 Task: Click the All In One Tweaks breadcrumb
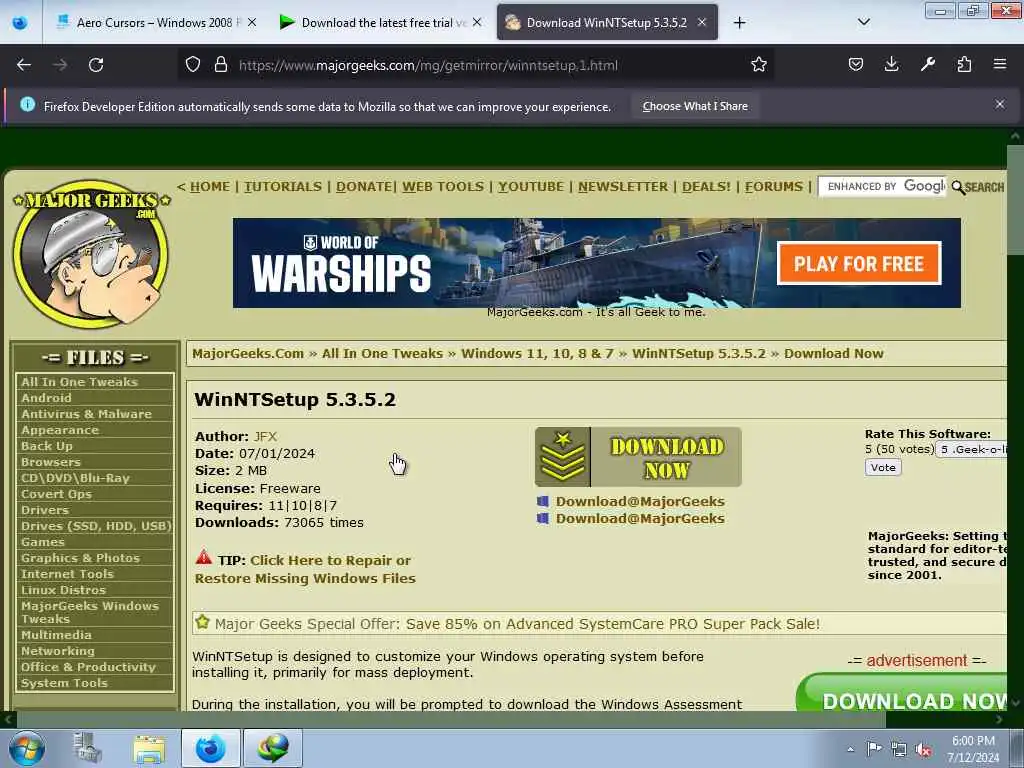point(382,353)
